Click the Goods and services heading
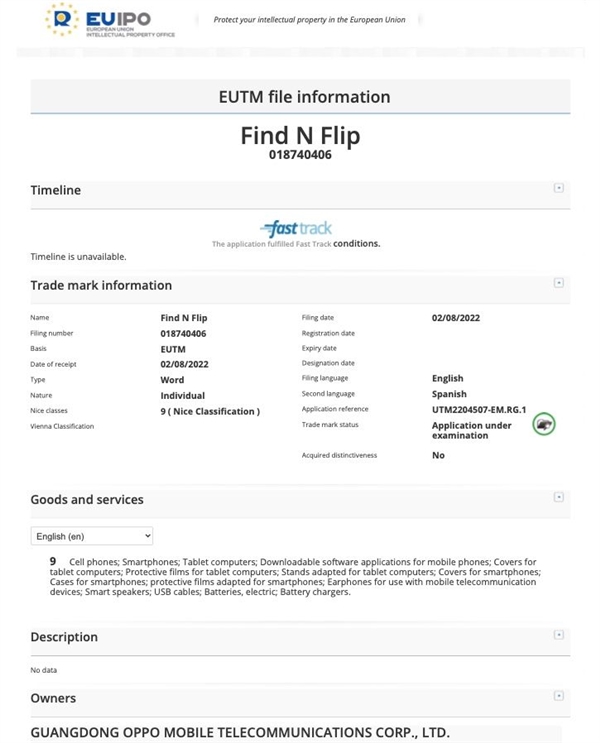 pos(87,499)
